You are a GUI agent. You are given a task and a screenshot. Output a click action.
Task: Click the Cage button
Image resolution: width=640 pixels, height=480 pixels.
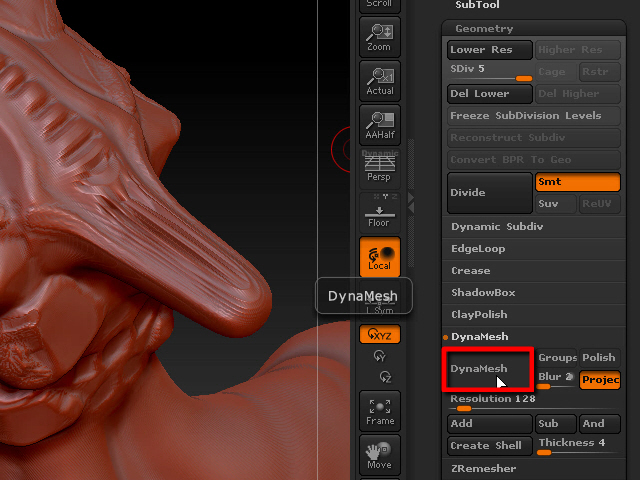click(556, 72)
